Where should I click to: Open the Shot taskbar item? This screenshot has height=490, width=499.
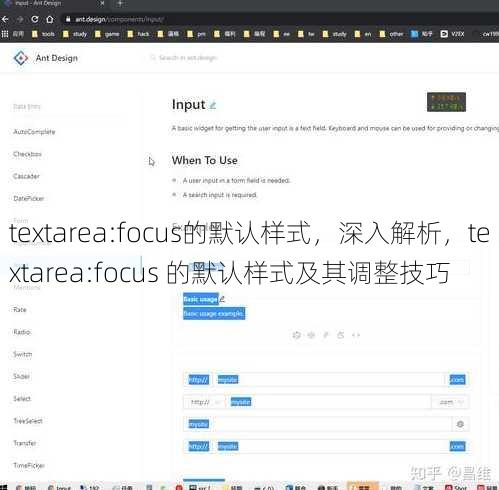coord(457,487)
